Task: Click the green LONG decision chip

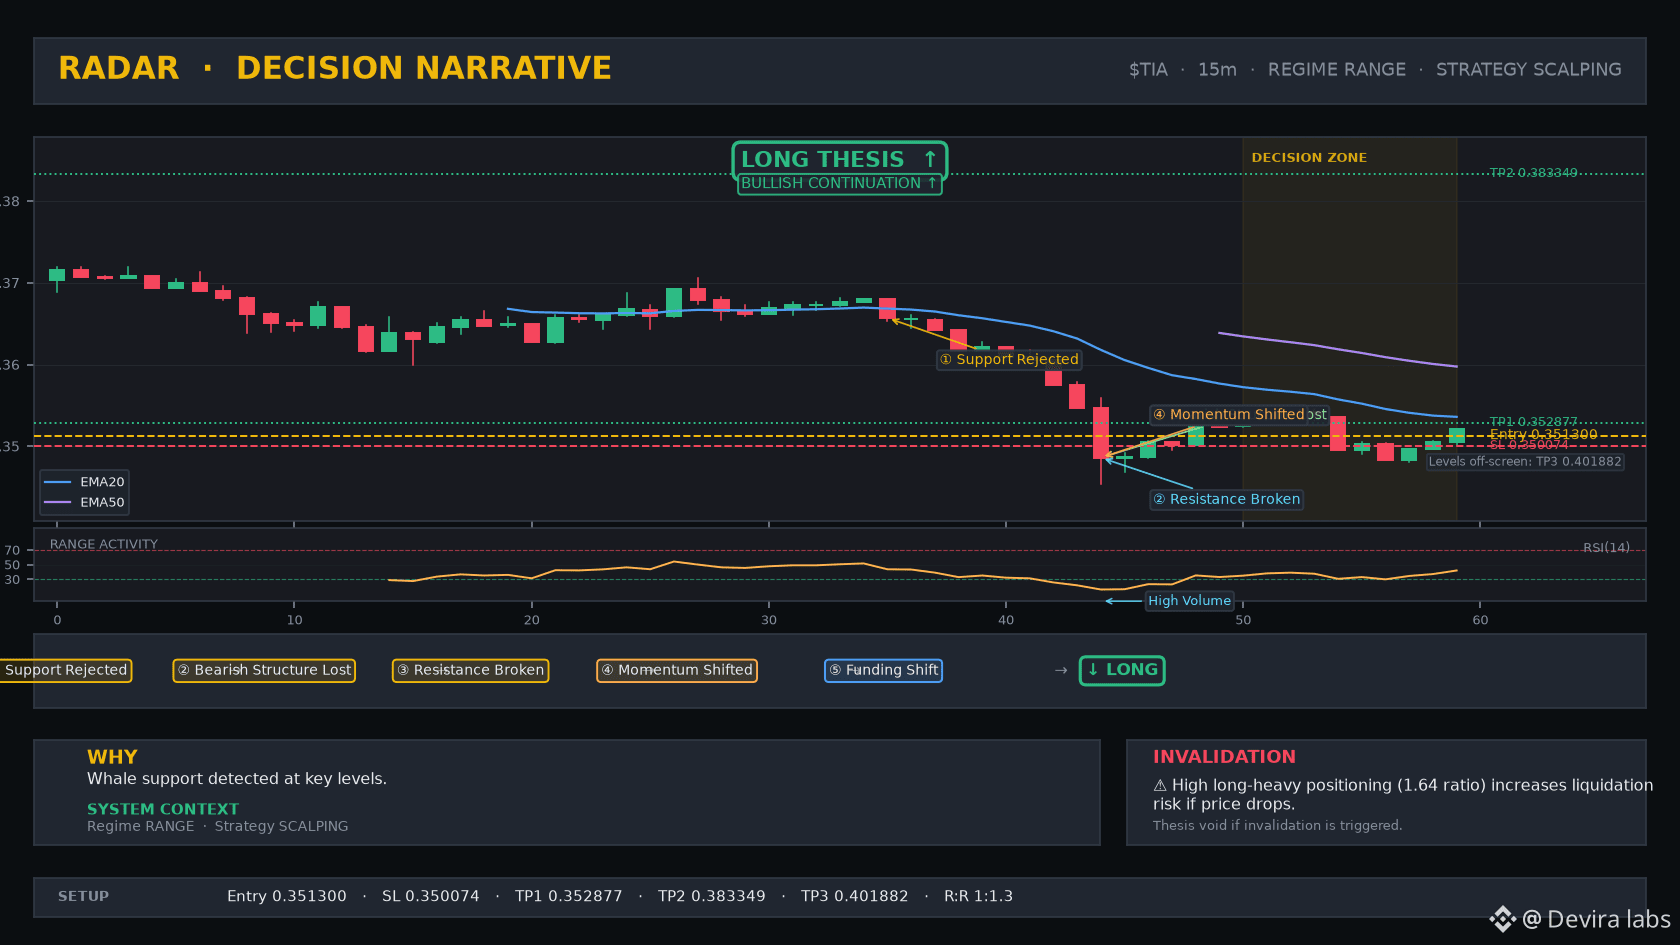Action: pos(1122,670)
